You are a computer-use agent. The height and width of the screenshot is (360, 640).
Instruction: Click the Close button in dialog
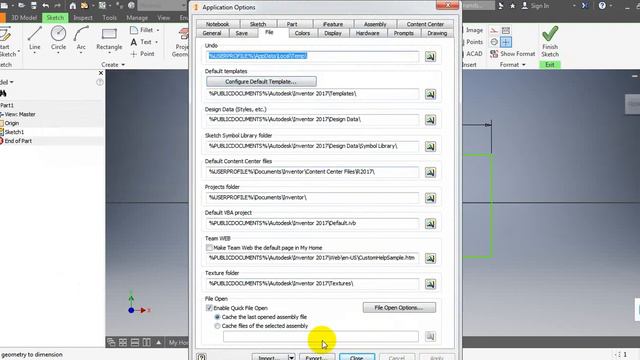point(357,358)
